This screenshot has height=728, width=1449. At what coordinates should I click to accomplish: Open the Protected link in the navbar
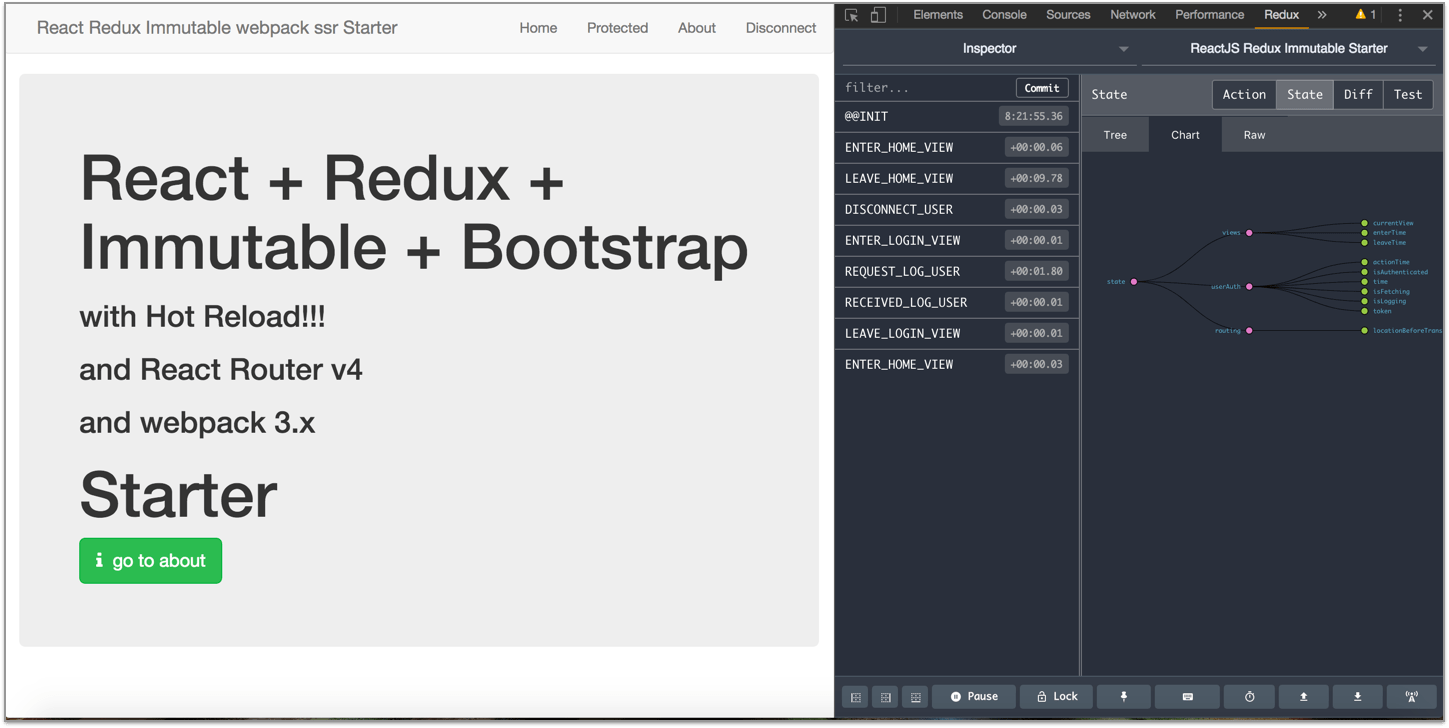[617, 28]
